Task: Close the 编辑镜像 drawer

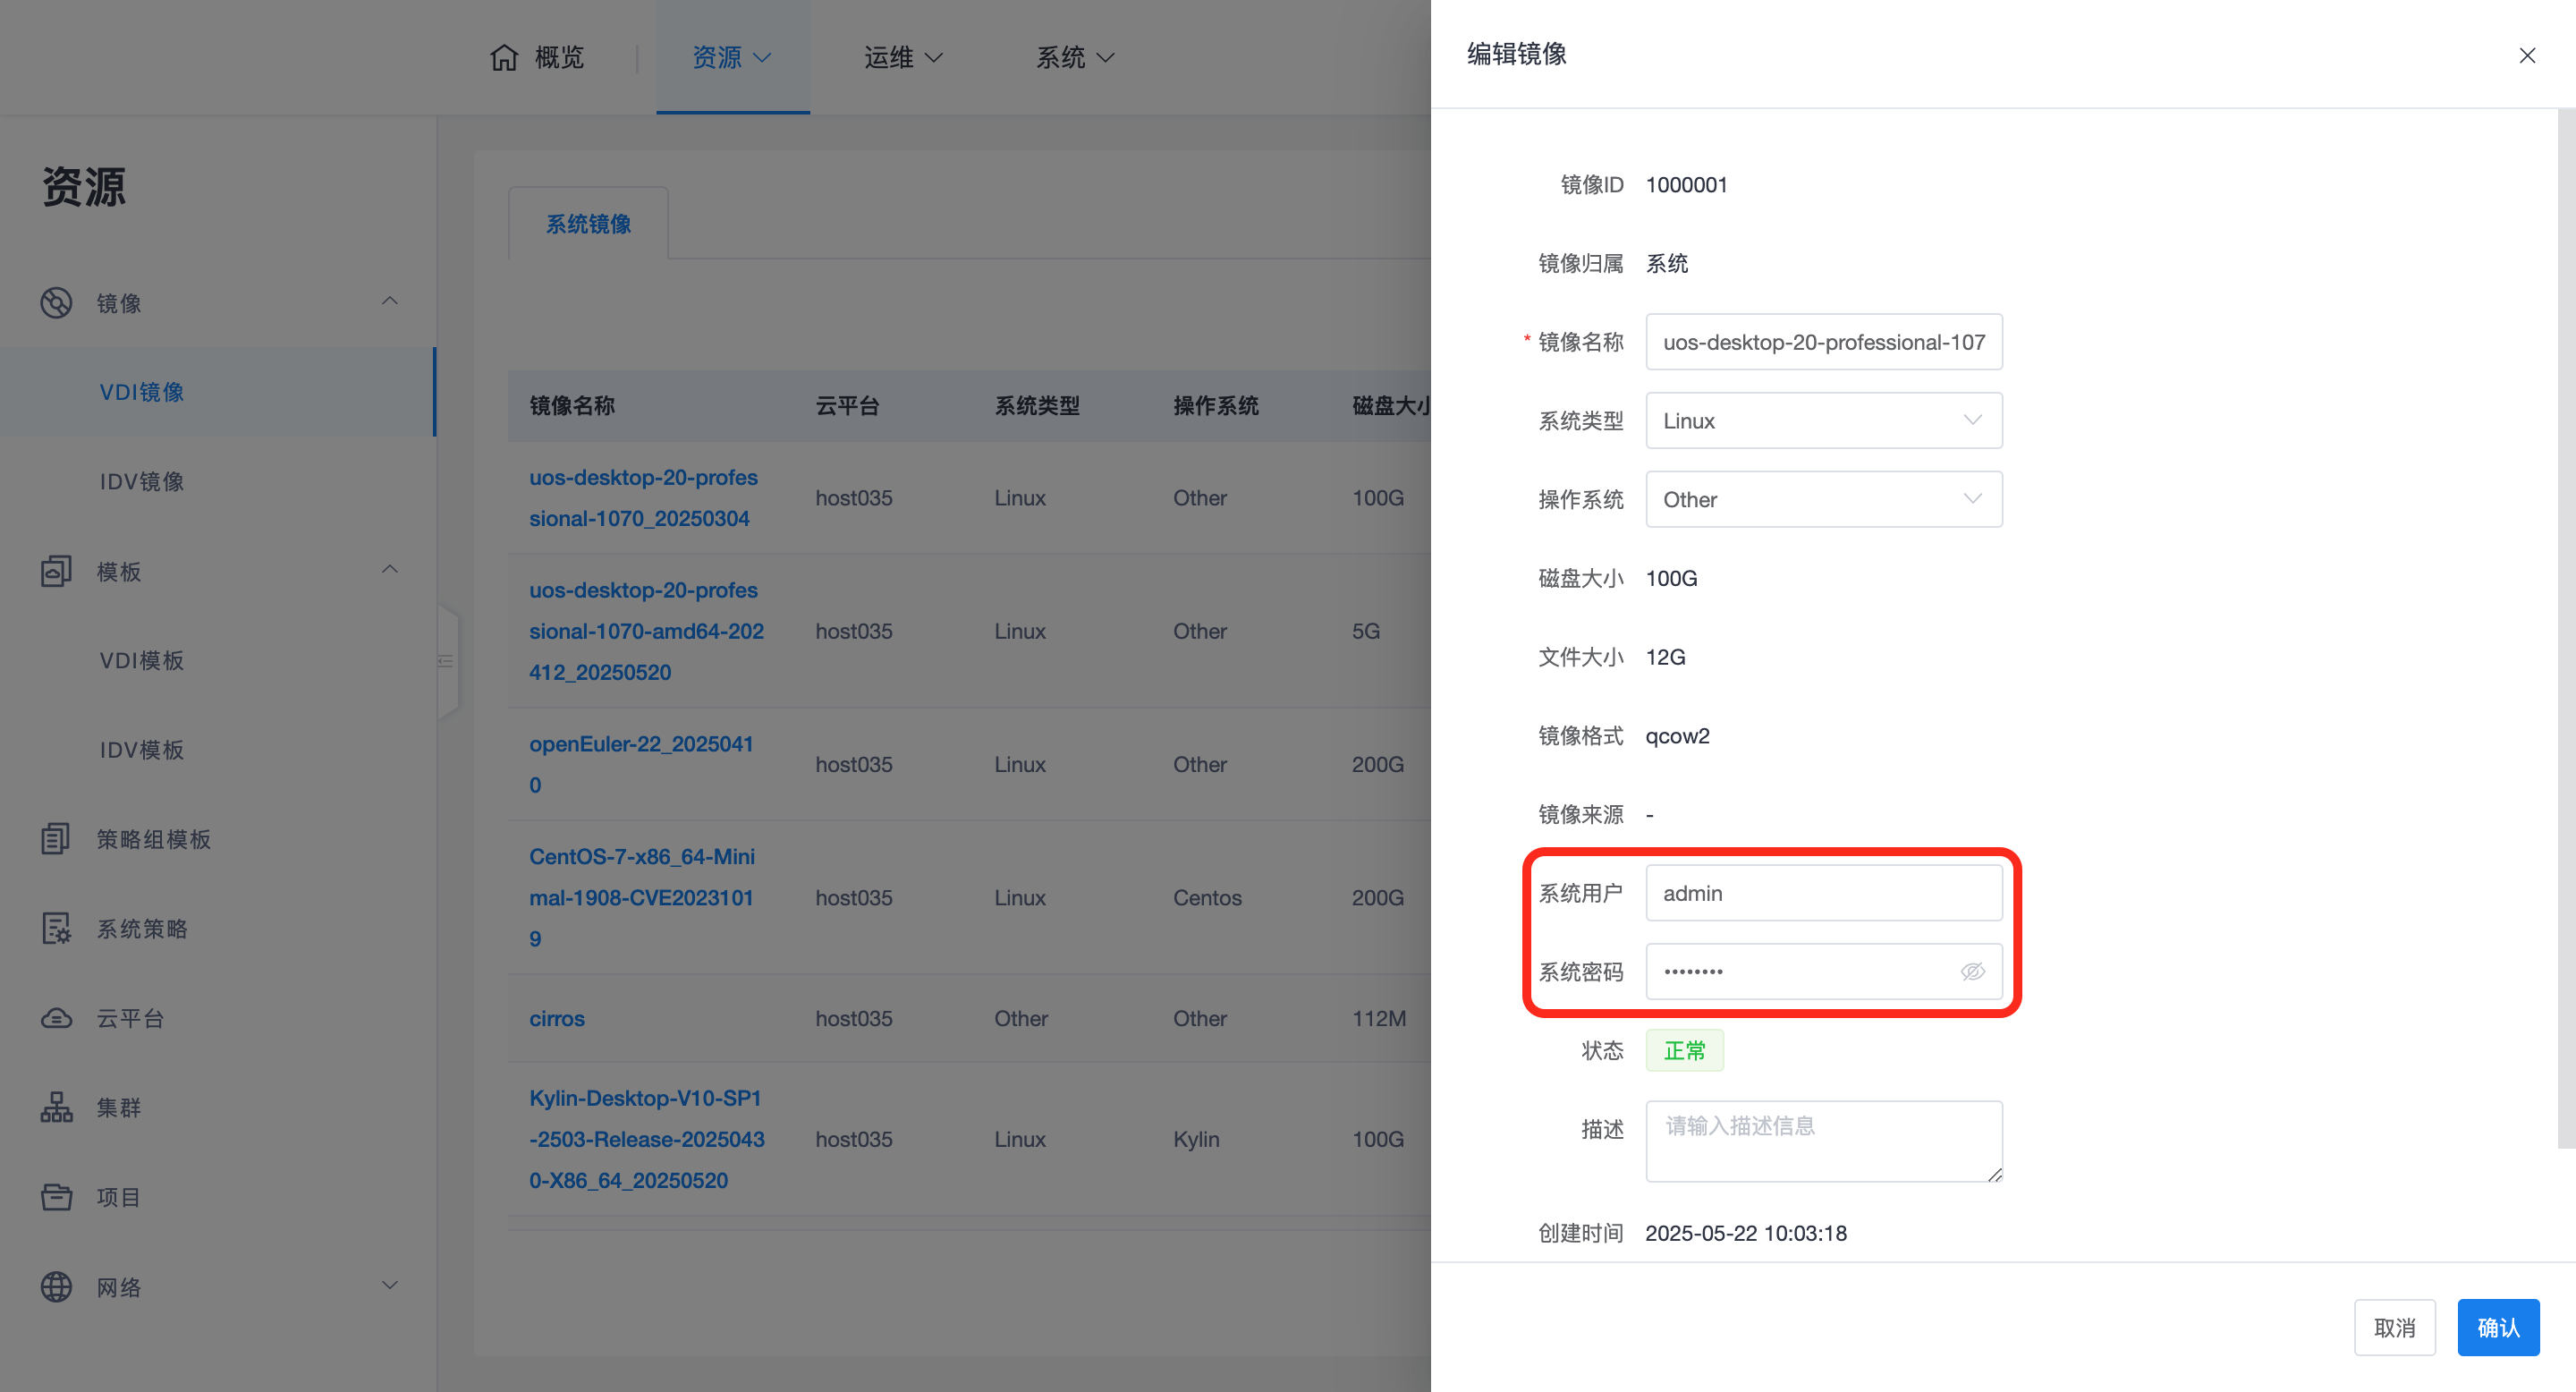Action: (2527, 55)
